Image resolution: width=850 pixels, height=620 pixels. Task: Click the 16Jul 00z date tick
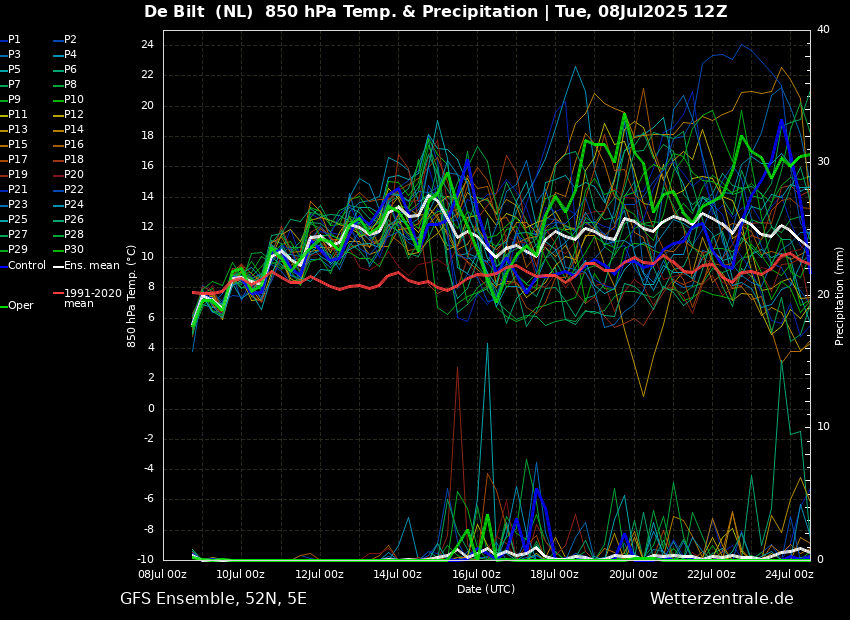tap(476, 574)
